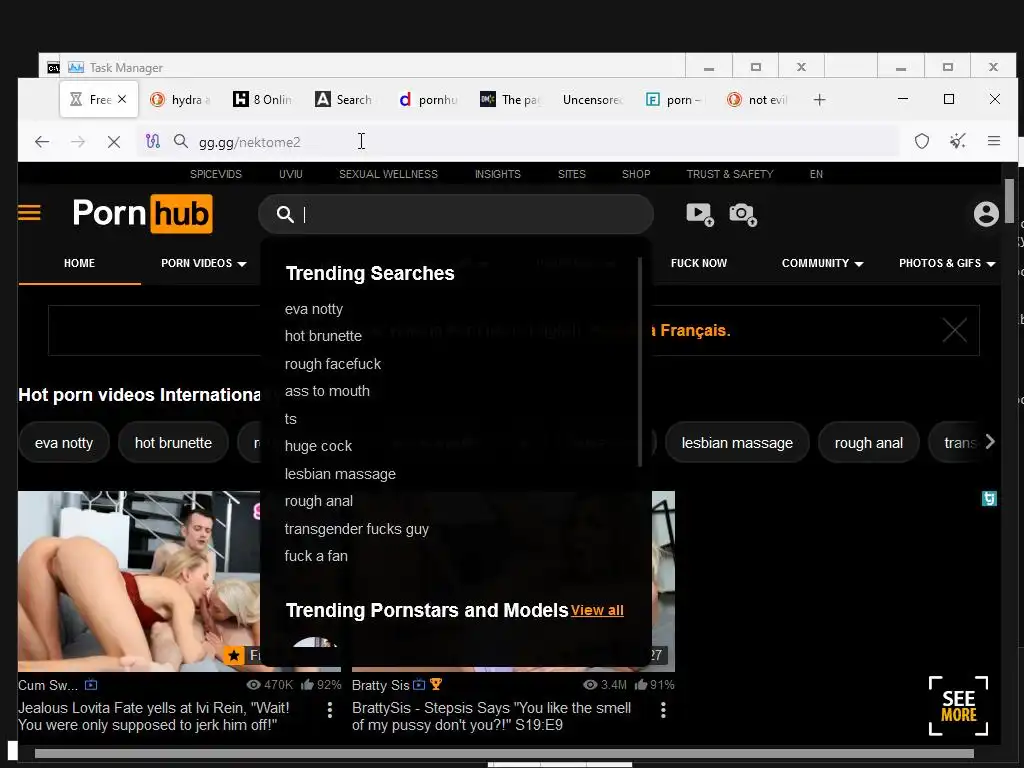Open the user account avatar icon

[986, 214]
